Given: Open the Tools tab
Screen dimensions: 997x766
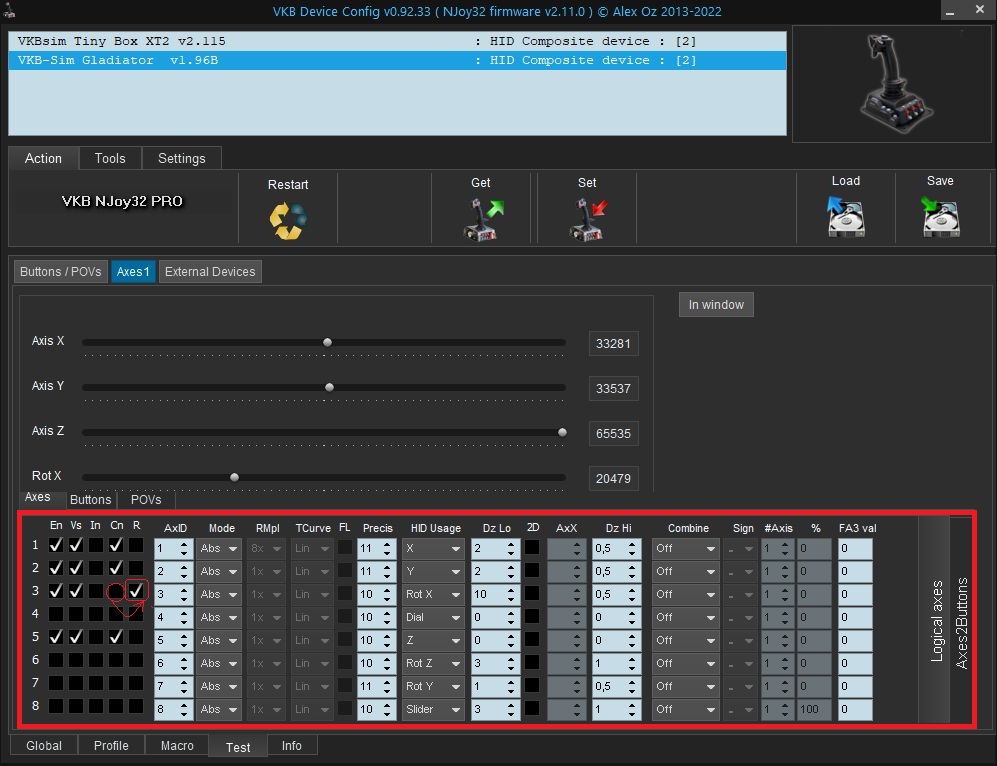Looking at the screenshot, I should [110, 158].
